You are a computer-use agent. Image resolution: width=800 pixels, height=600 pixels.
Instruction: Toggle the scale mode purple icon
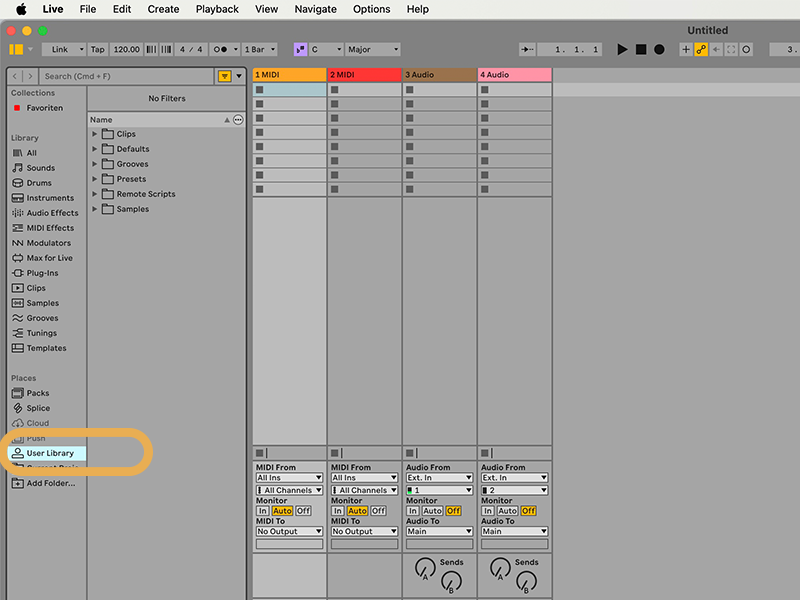(x=300, y=49)
